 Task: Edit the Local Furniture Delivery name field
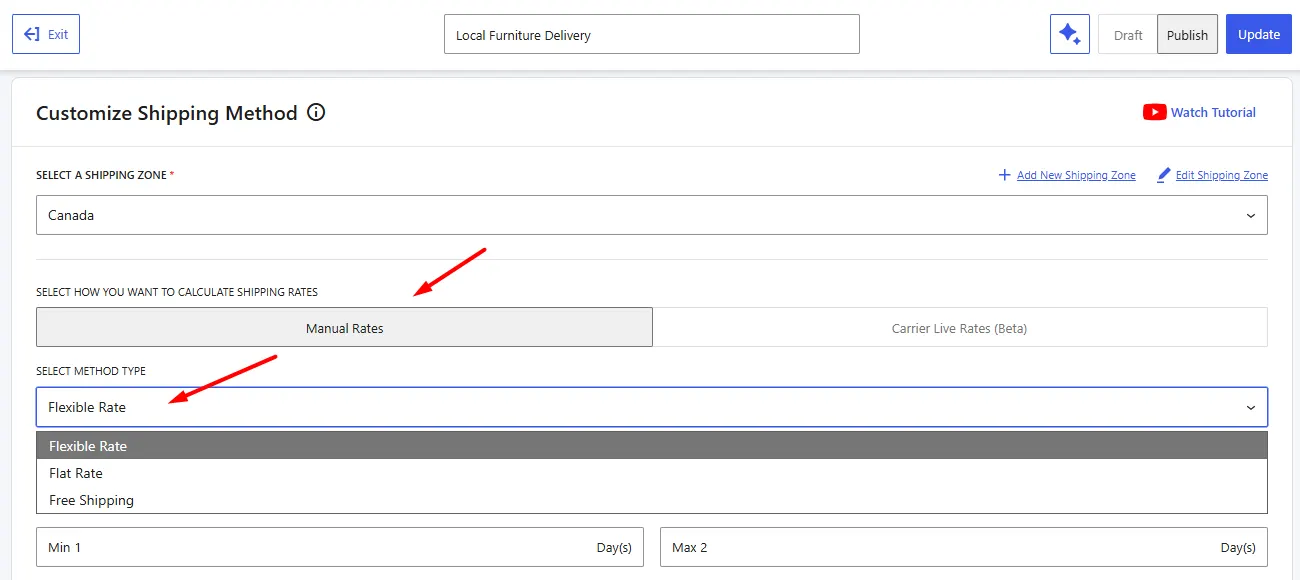tap(651, 34)
